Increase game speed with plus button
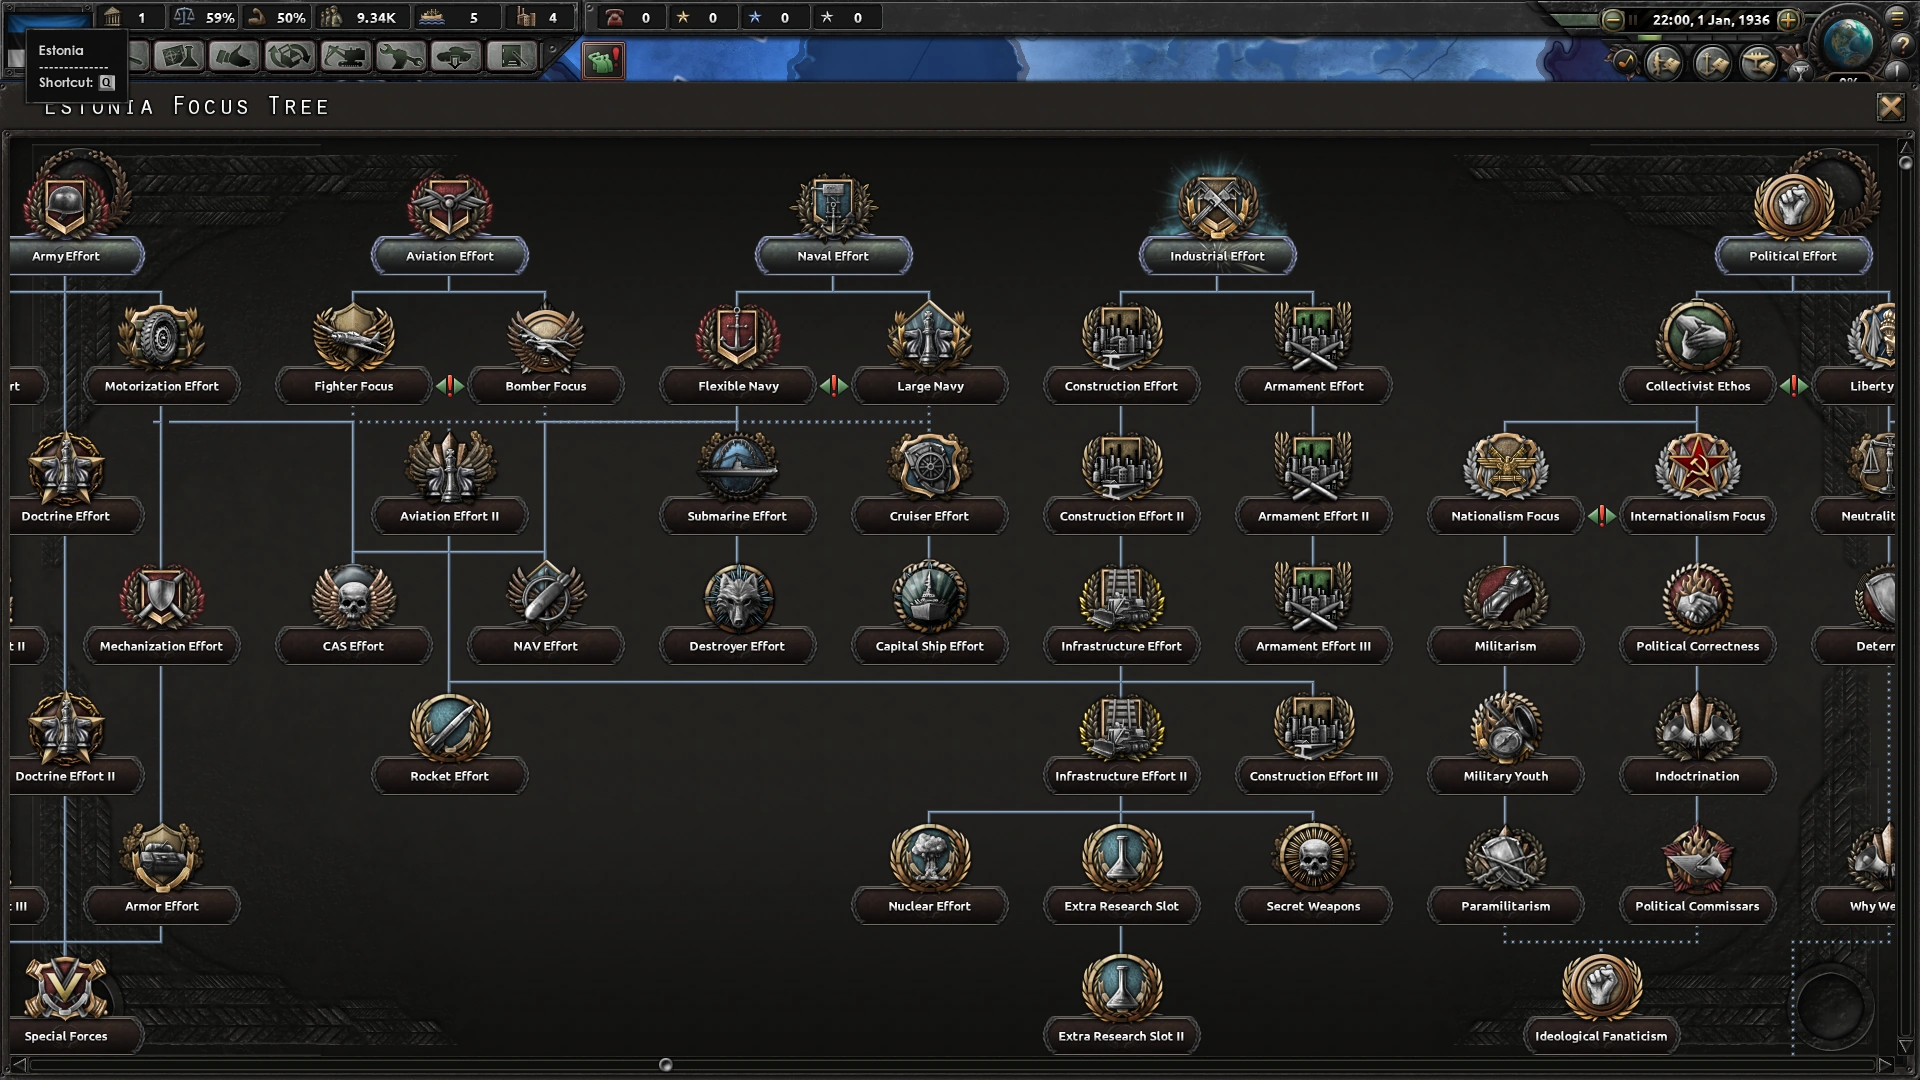This screenshot has height=1080, width=1920. pos(1789,20)
